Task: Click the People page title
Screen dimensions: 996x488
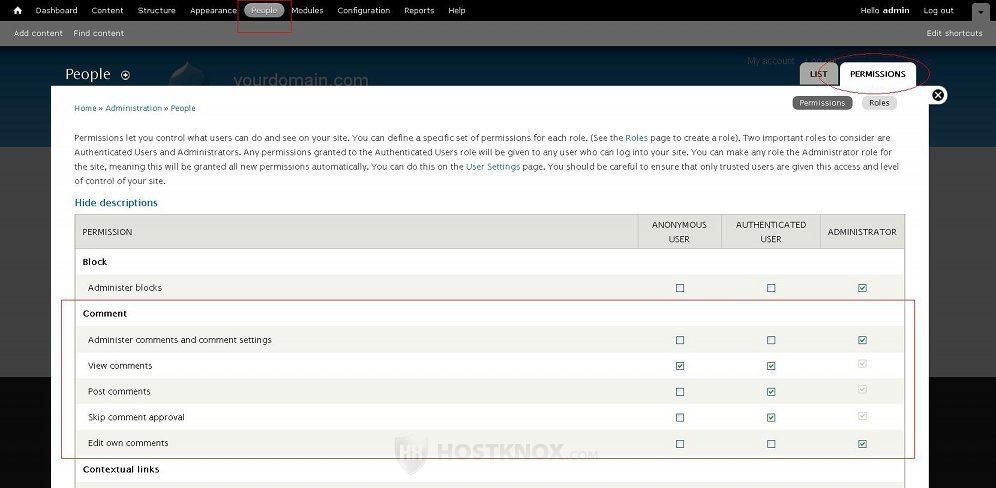Action: point(88,74)
